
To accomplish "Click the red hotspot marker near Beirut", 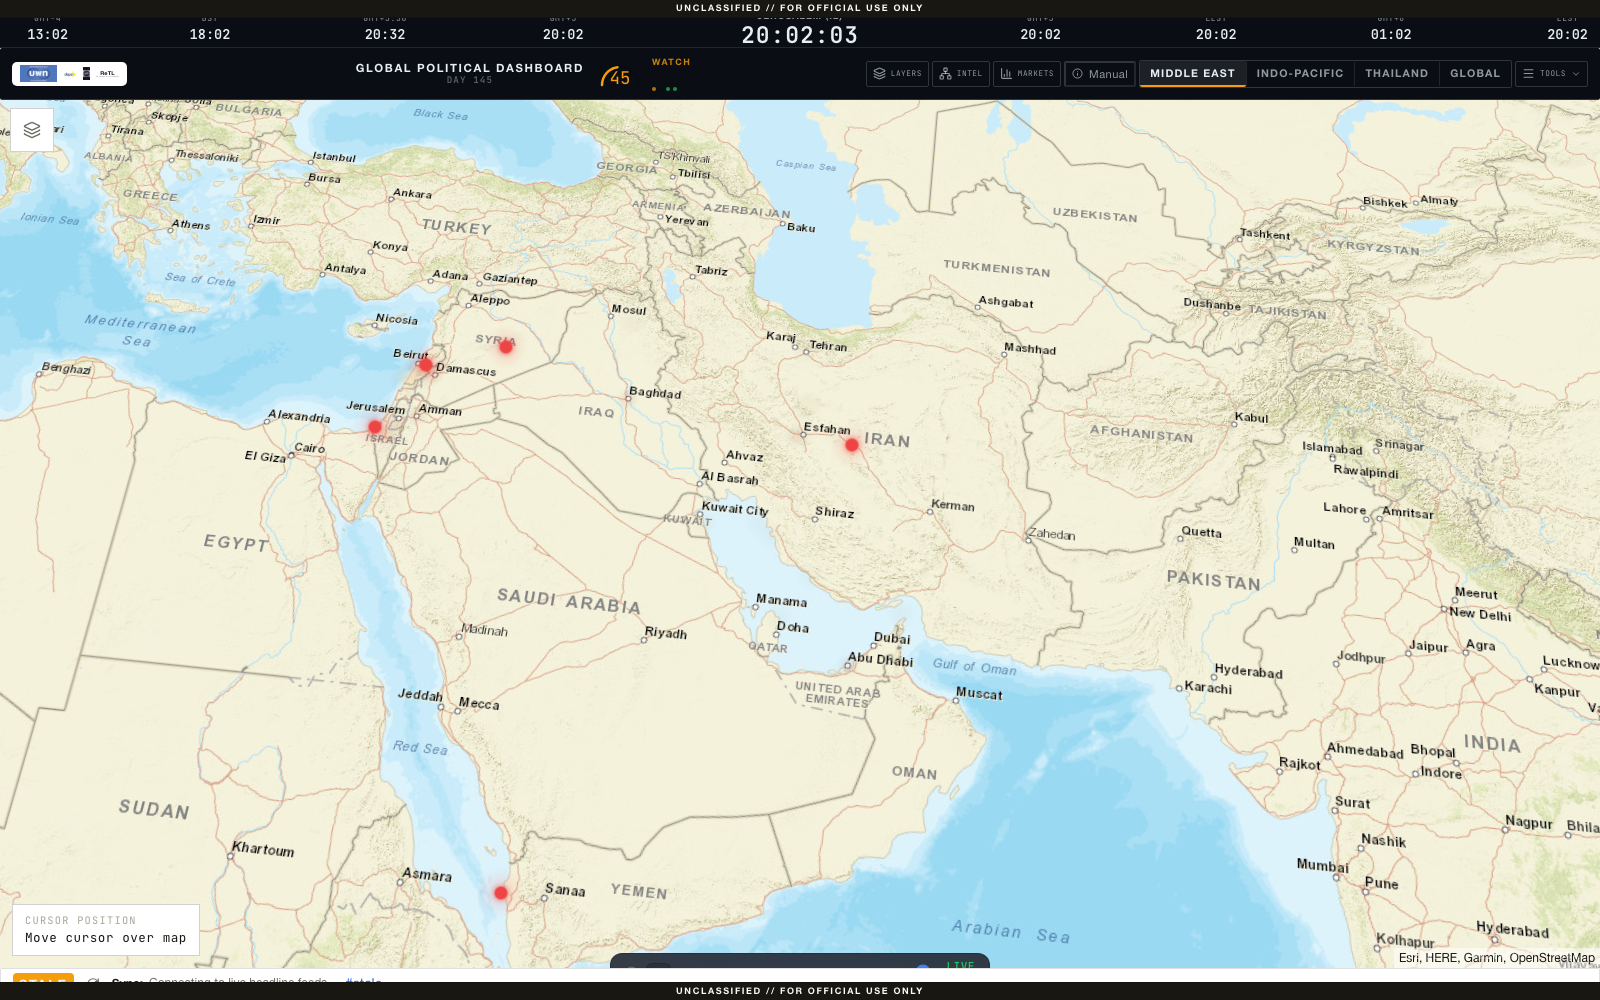I will coord(426,366).
